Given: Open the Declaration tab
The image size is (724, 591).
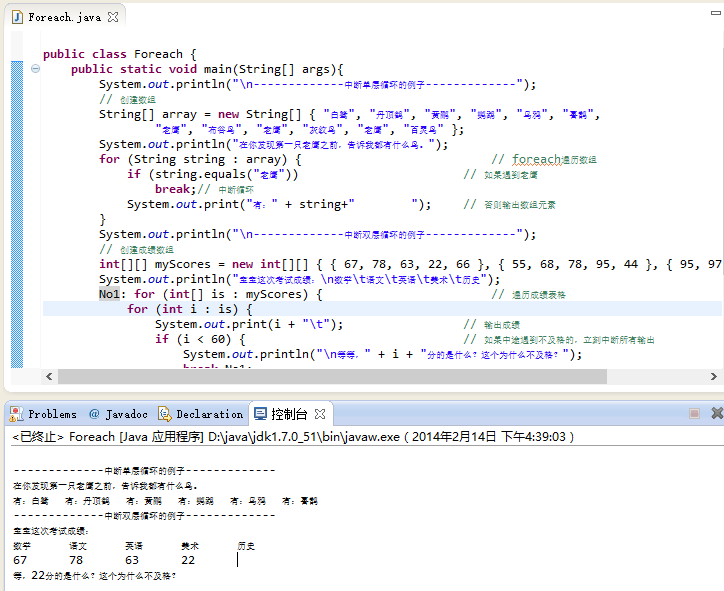Looking at the screenshot, I should tap(209, 414).
